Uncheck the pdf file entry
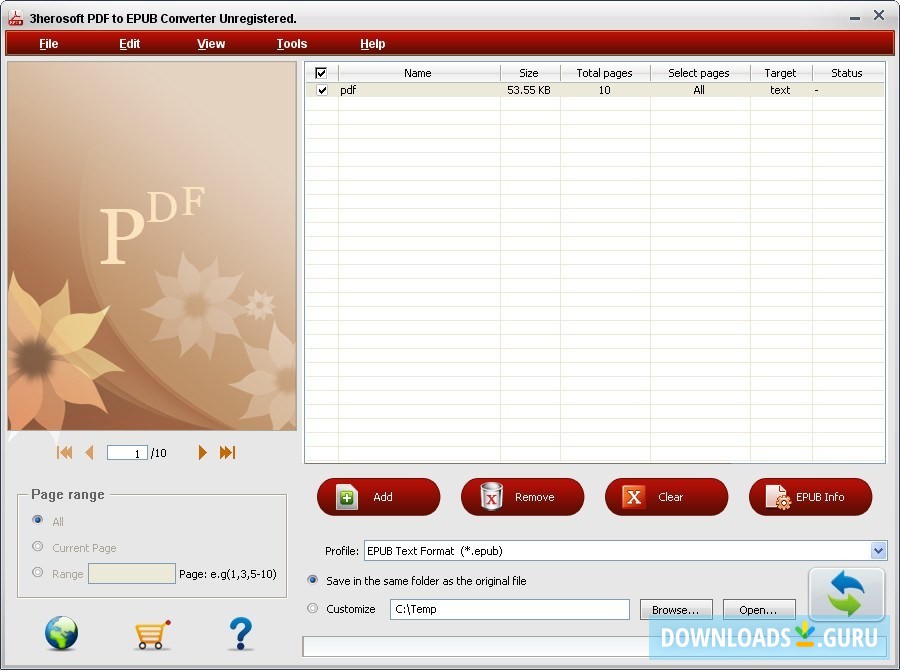Viewport: 900px width, 670px height. tap(321, 90)
